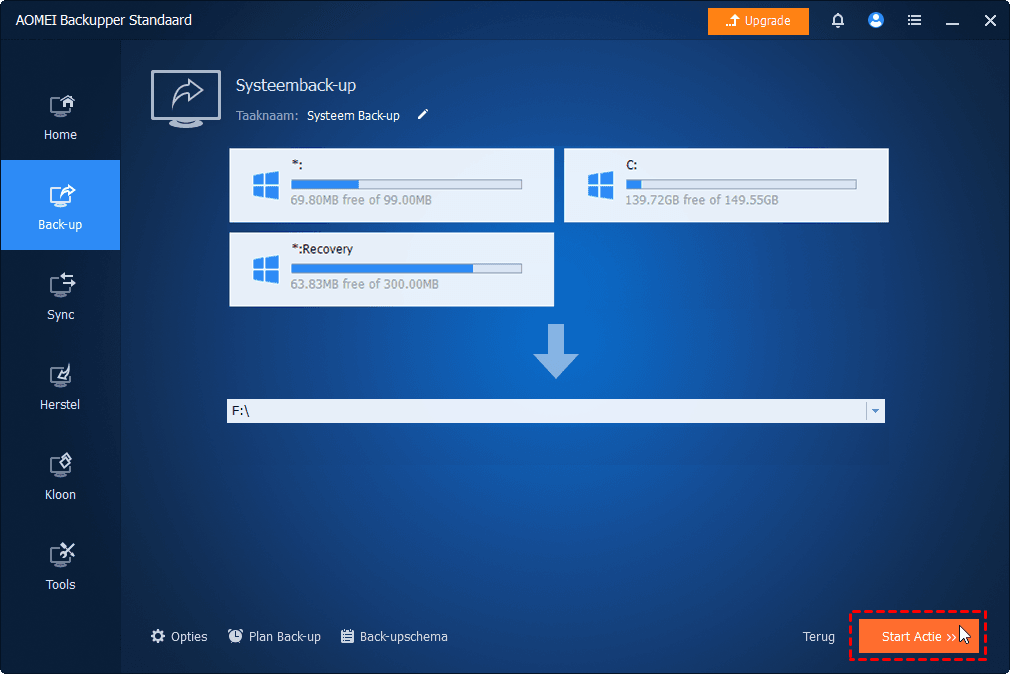The image size is (1010, 674).
Task: Expand the destination path dropdown arrow
Action: pos(875,411)
